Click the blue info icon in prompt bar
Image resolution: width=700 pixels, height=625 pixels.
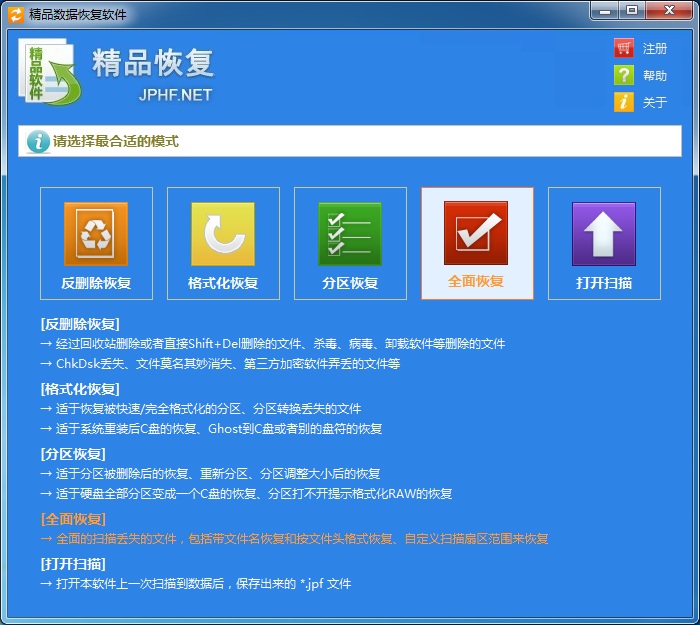(x=38, y=142)
